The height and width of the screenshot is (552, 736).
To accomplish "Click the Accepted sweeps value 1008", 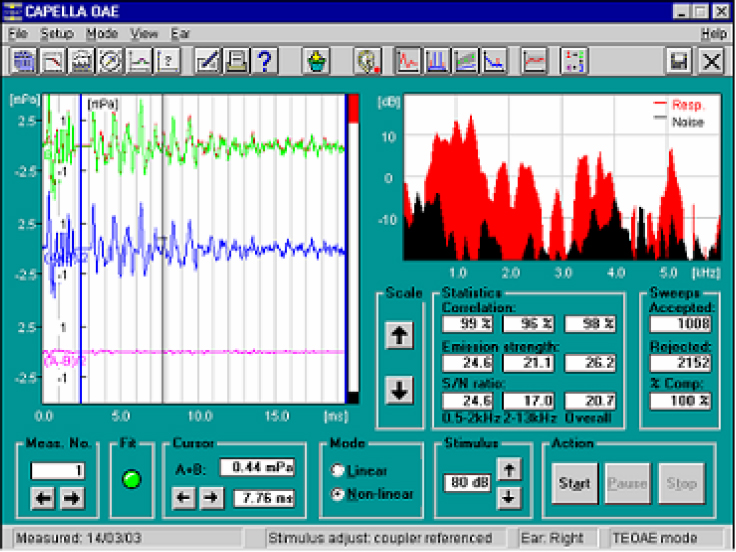I will 681,324.
